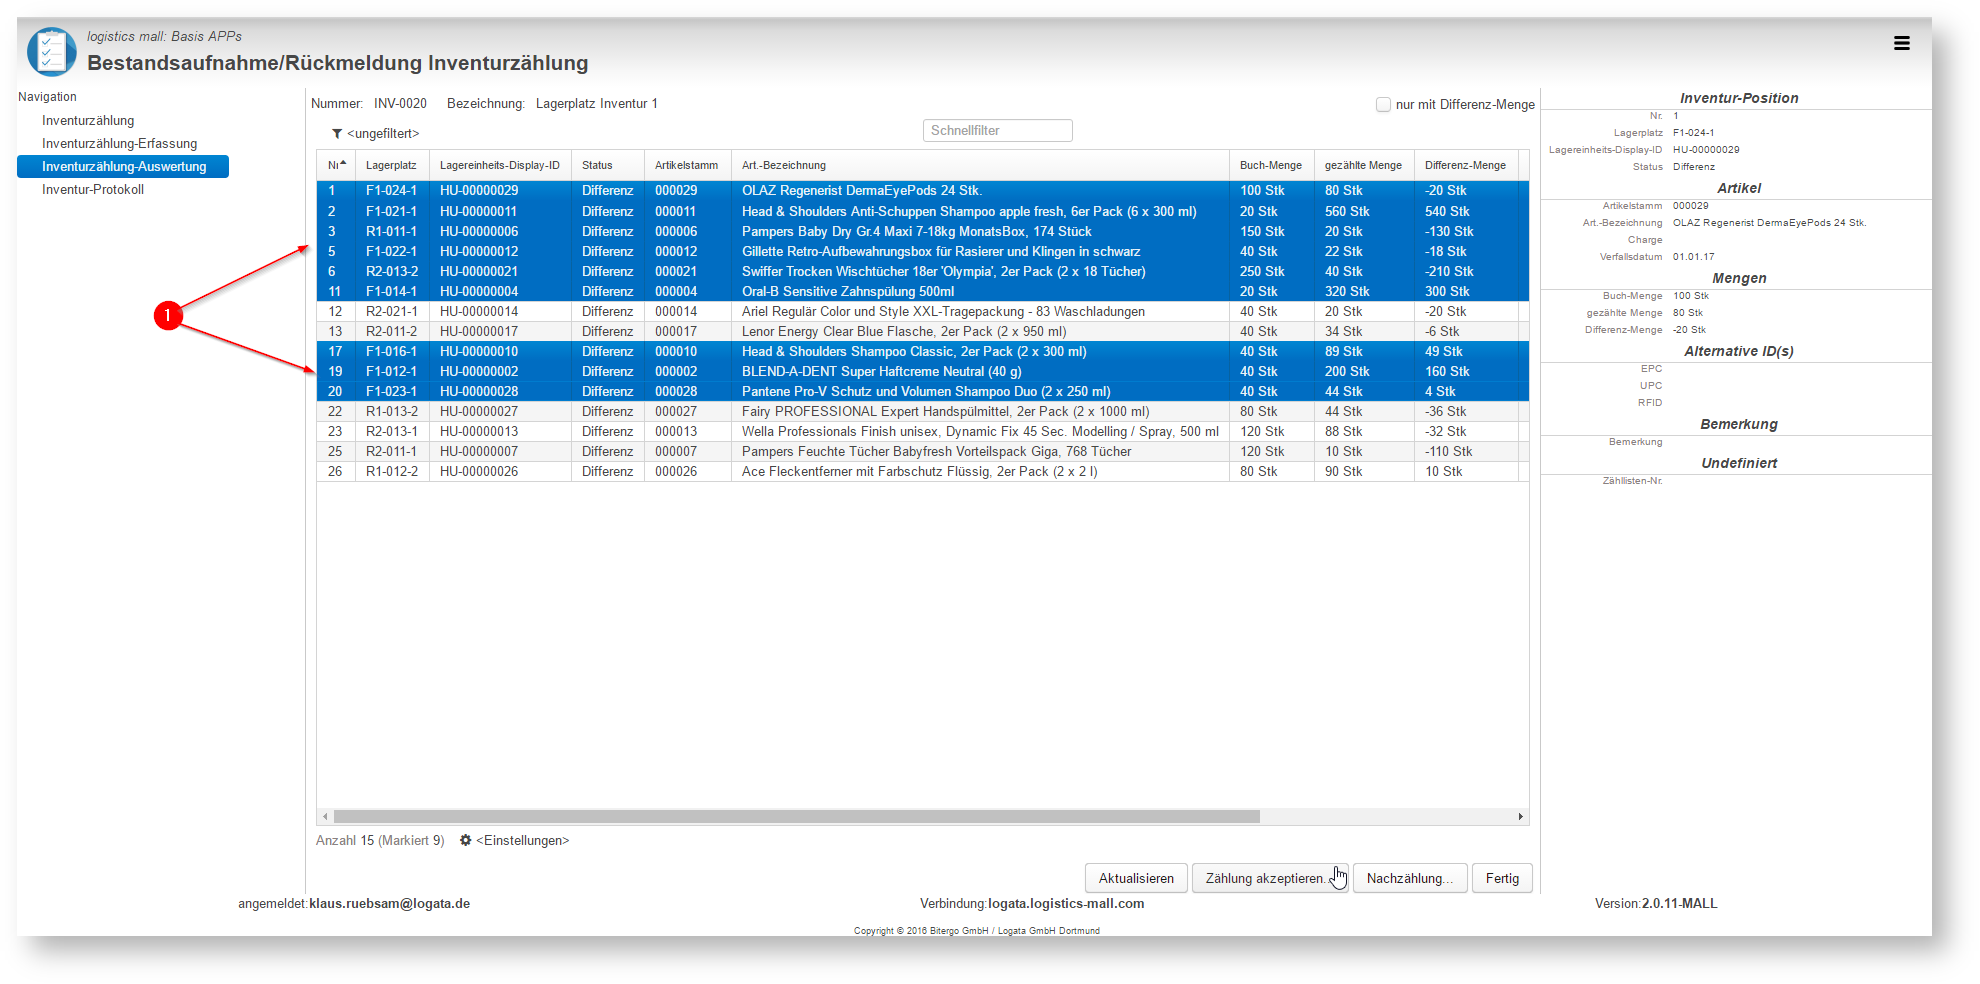The width and height of the screenshot is (1980, 984).
Task: Click the sort arrow in Nr column
Action: (343, 163)
